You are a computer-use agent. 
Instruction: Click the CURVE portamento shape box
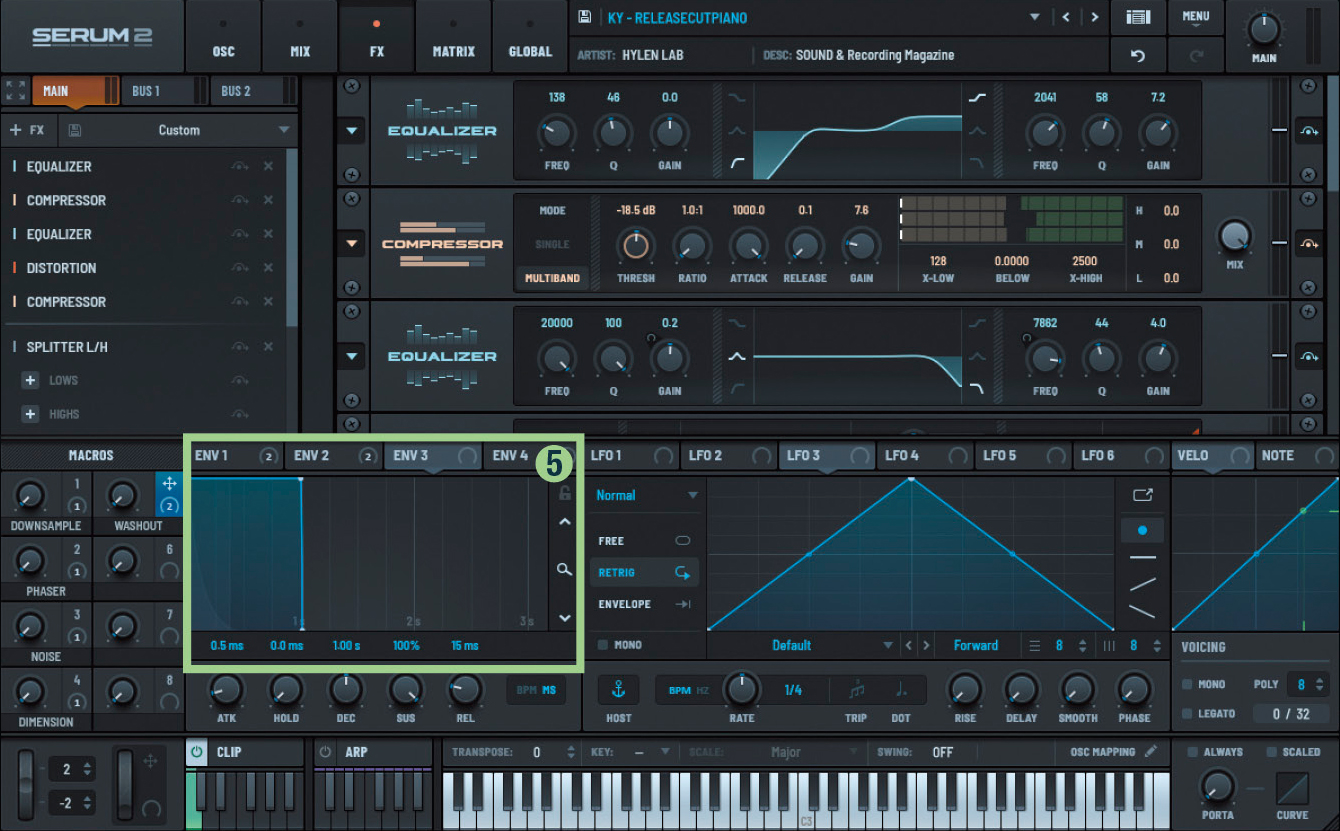tap(1292, 788)
